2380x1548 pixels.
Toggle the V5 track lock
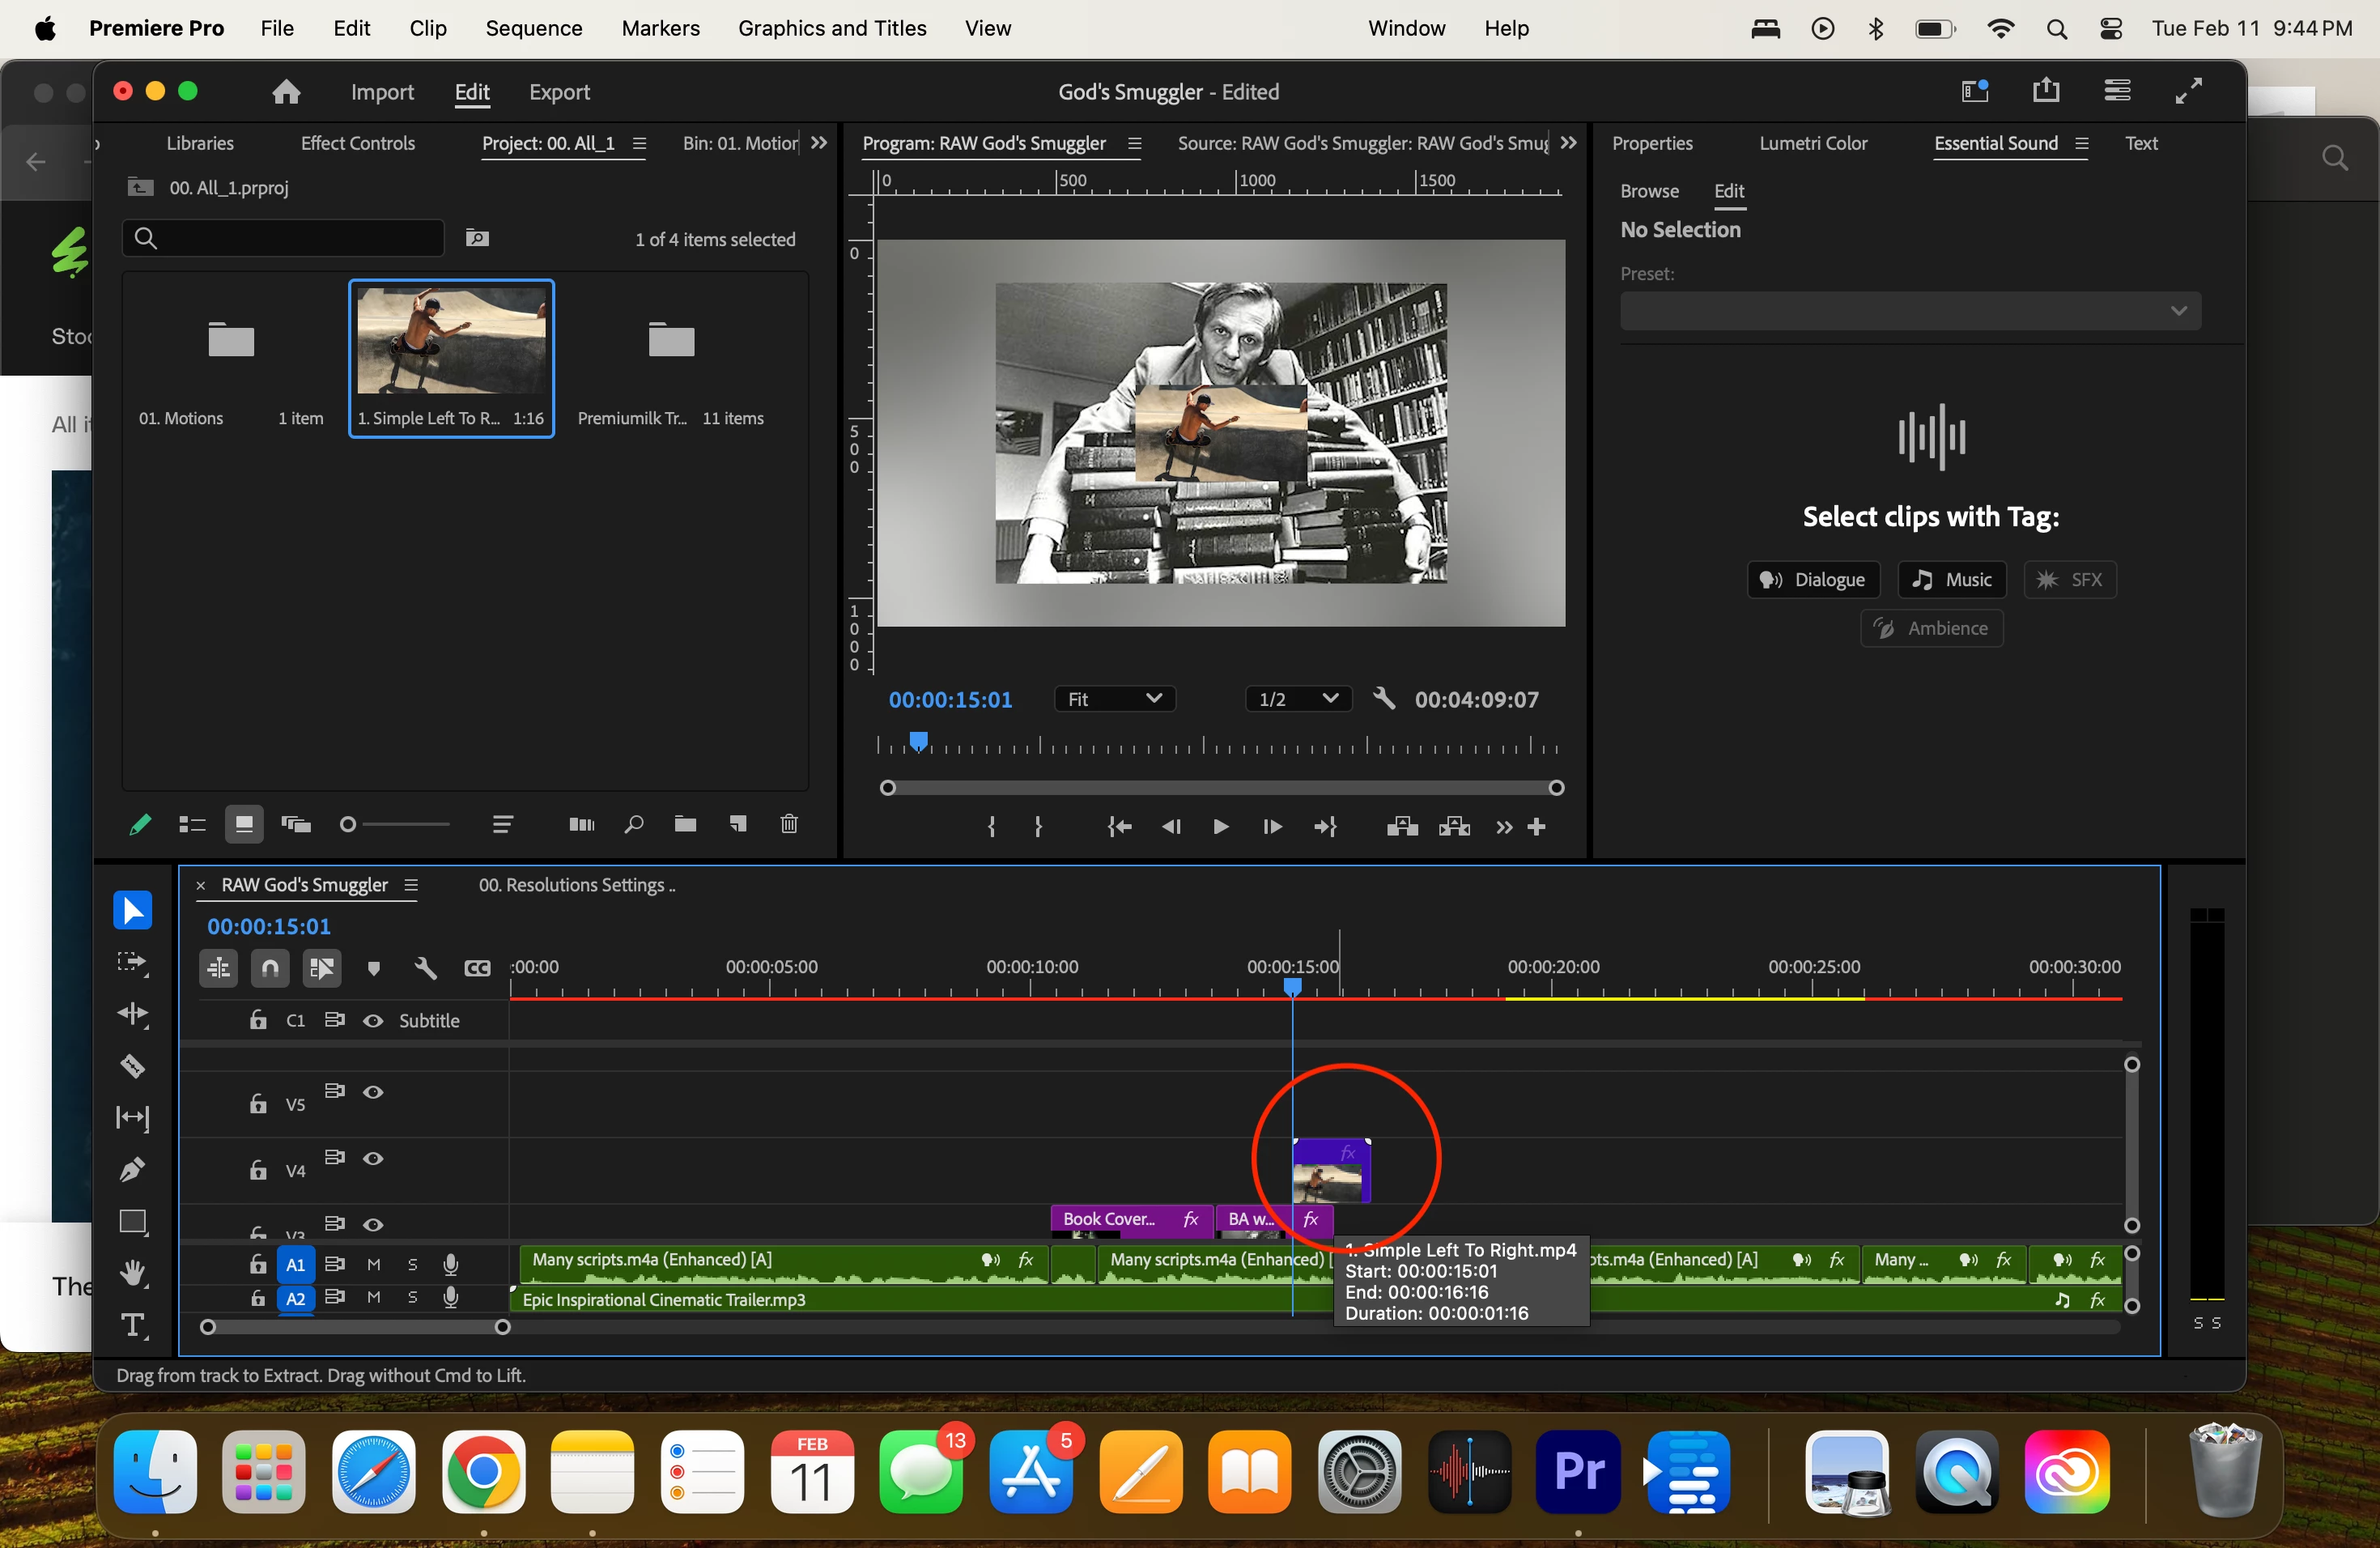tap(258, 1104)
